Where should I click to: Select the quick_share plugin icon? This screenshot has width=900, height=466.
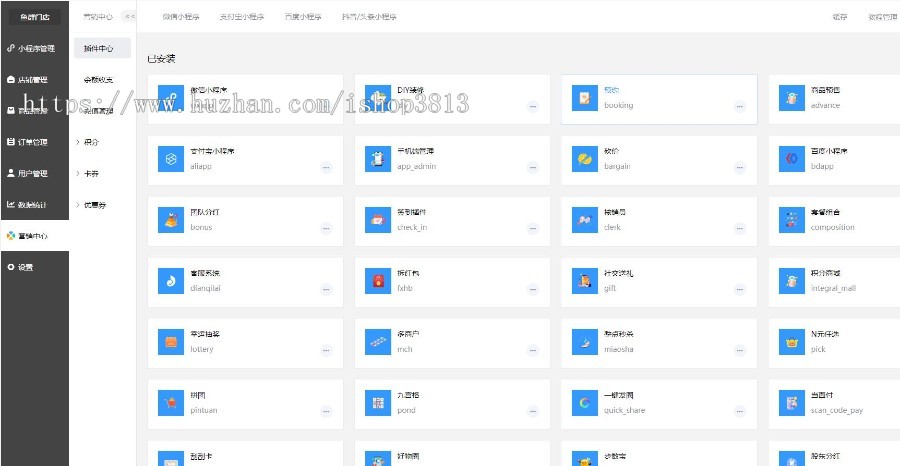(582, 403)
